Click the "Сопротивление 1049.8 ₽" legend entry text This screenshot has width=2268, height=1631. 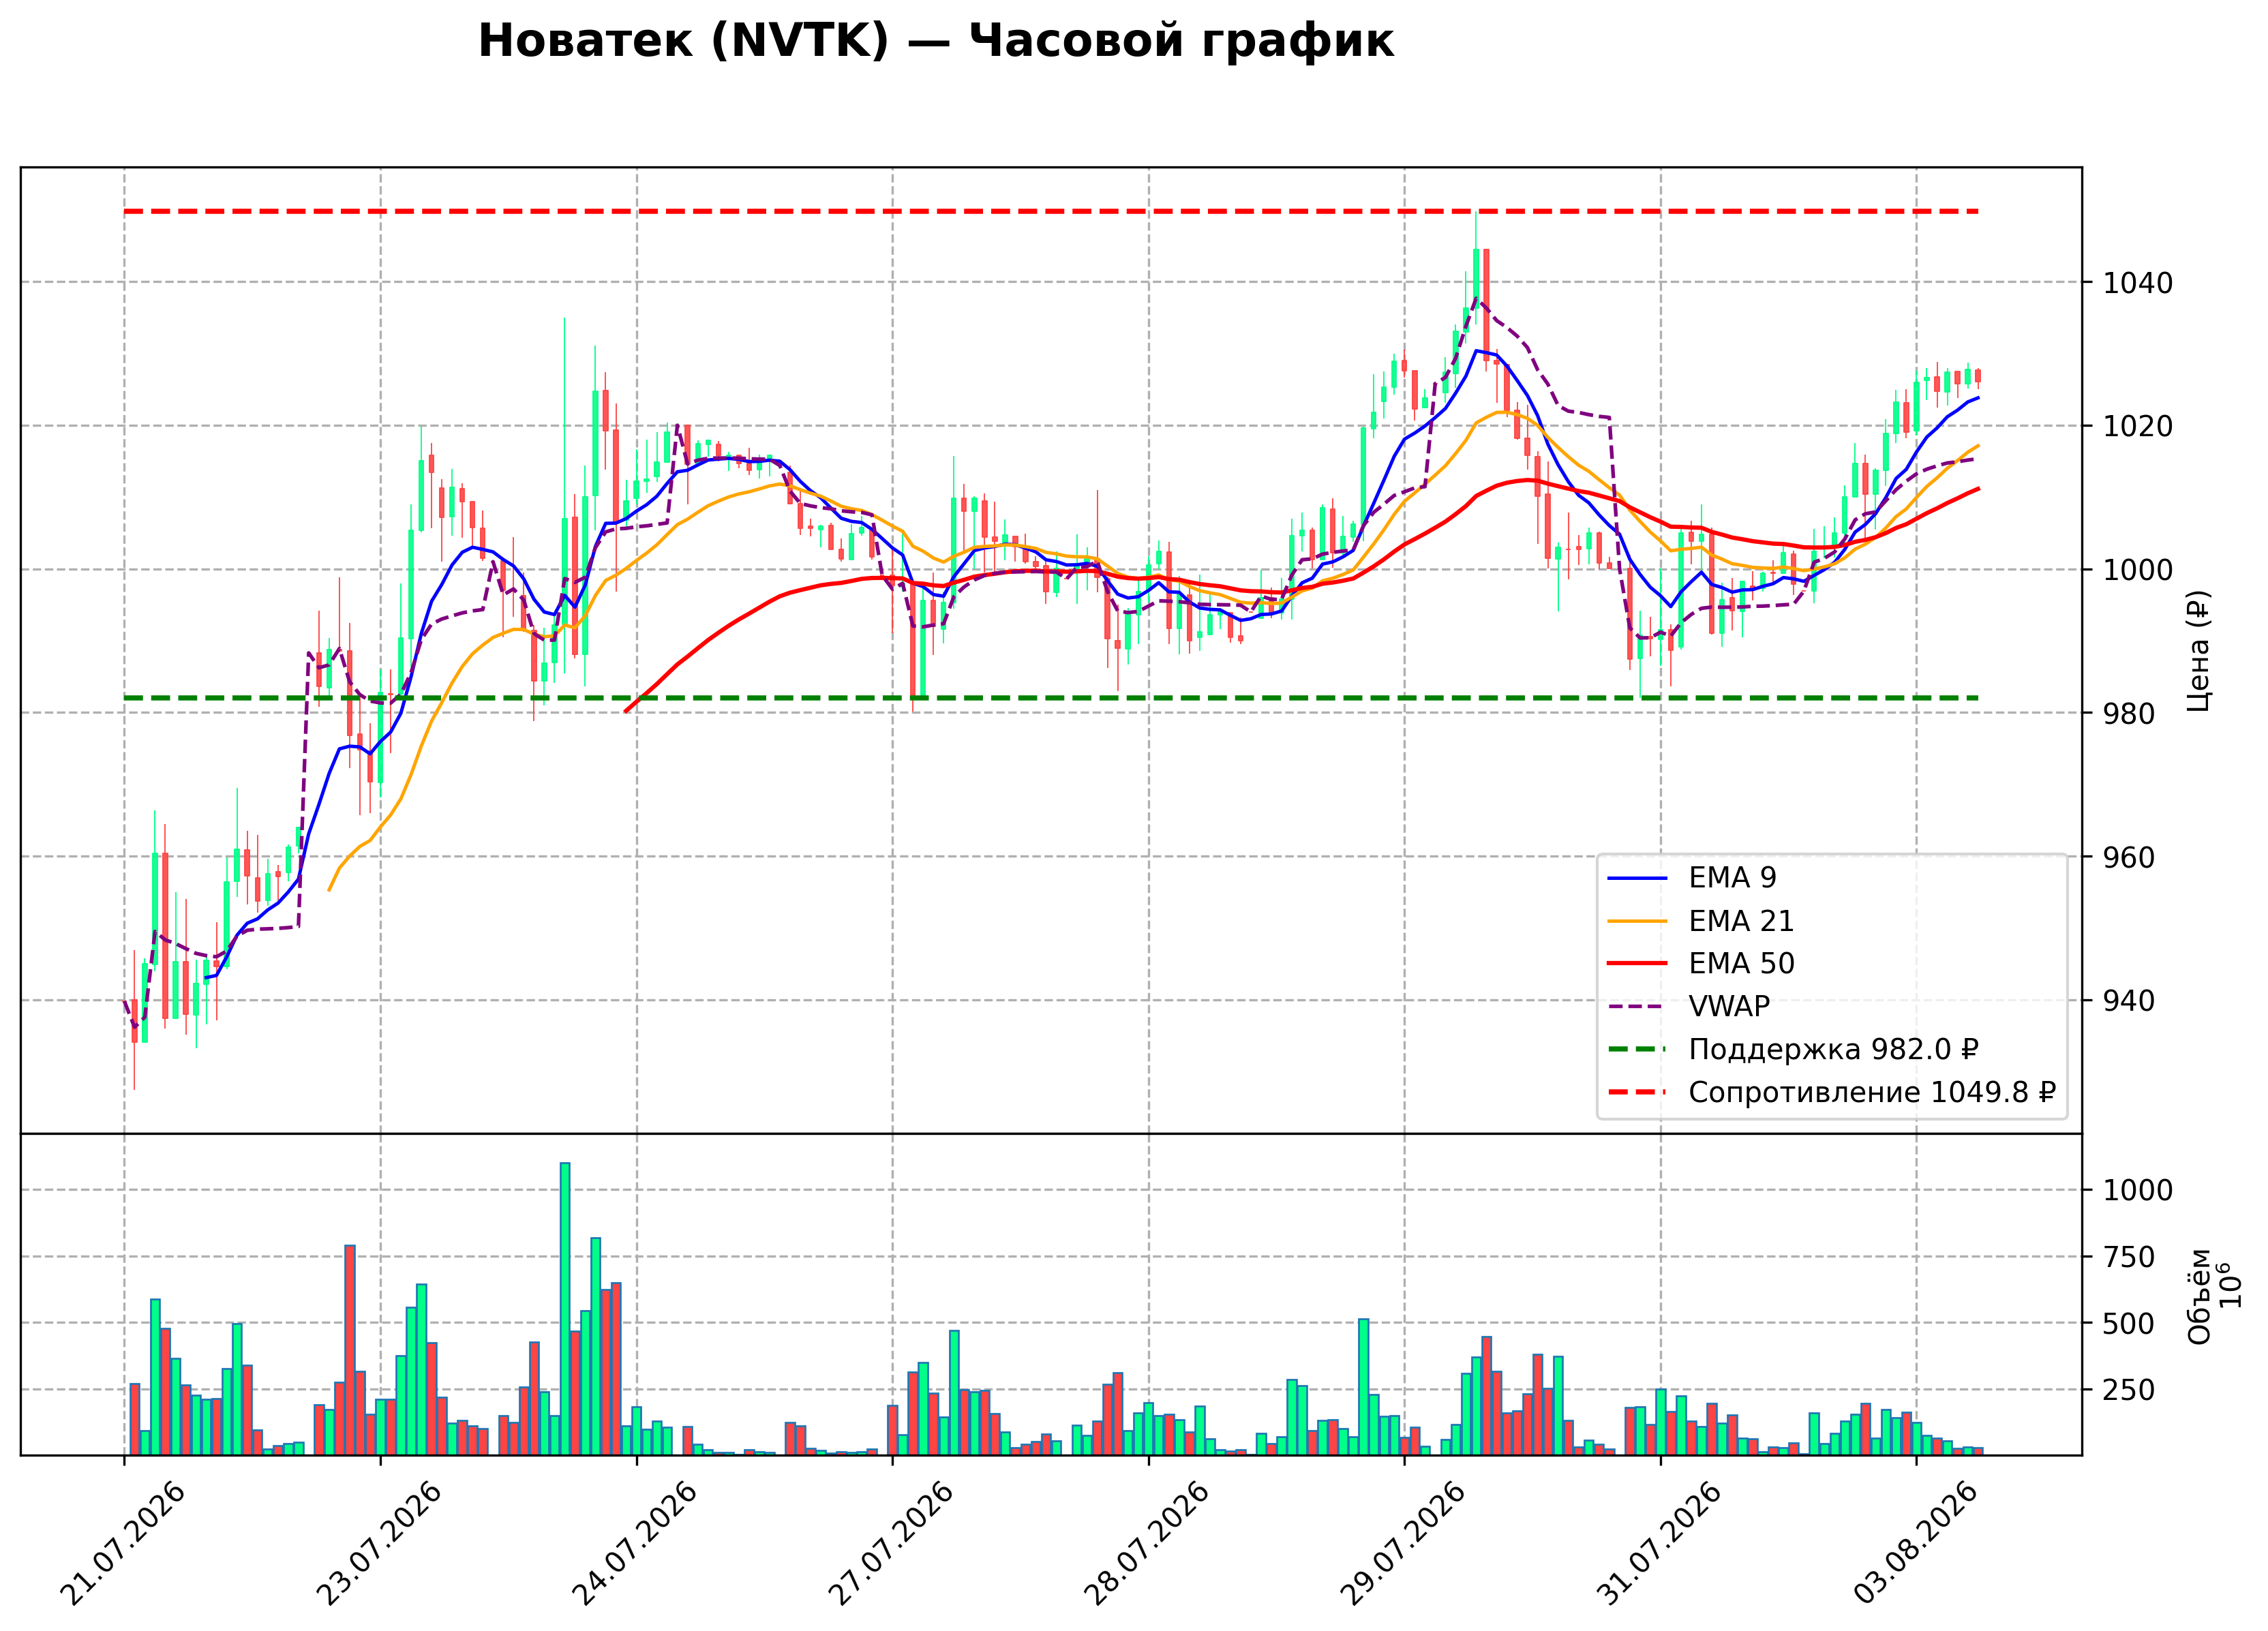1872,1092
